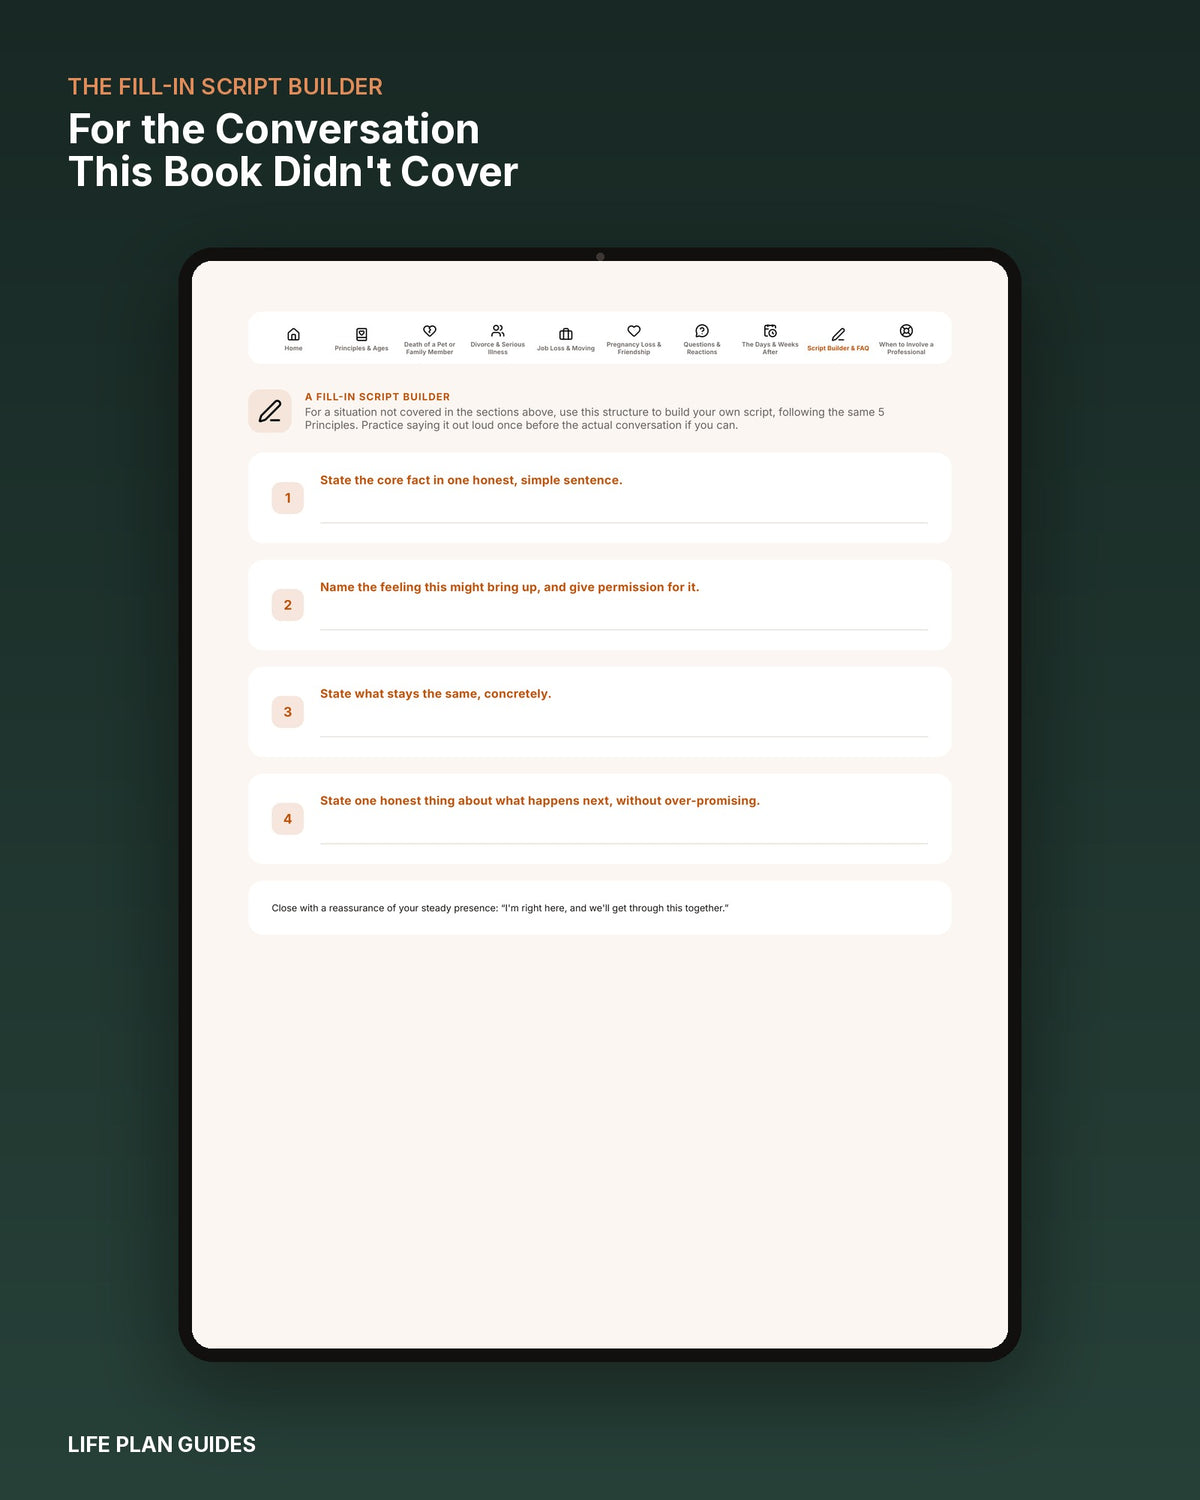1200x1500 pixels.
Task: Click the step 4 number badge
Action: coord(288,819)
